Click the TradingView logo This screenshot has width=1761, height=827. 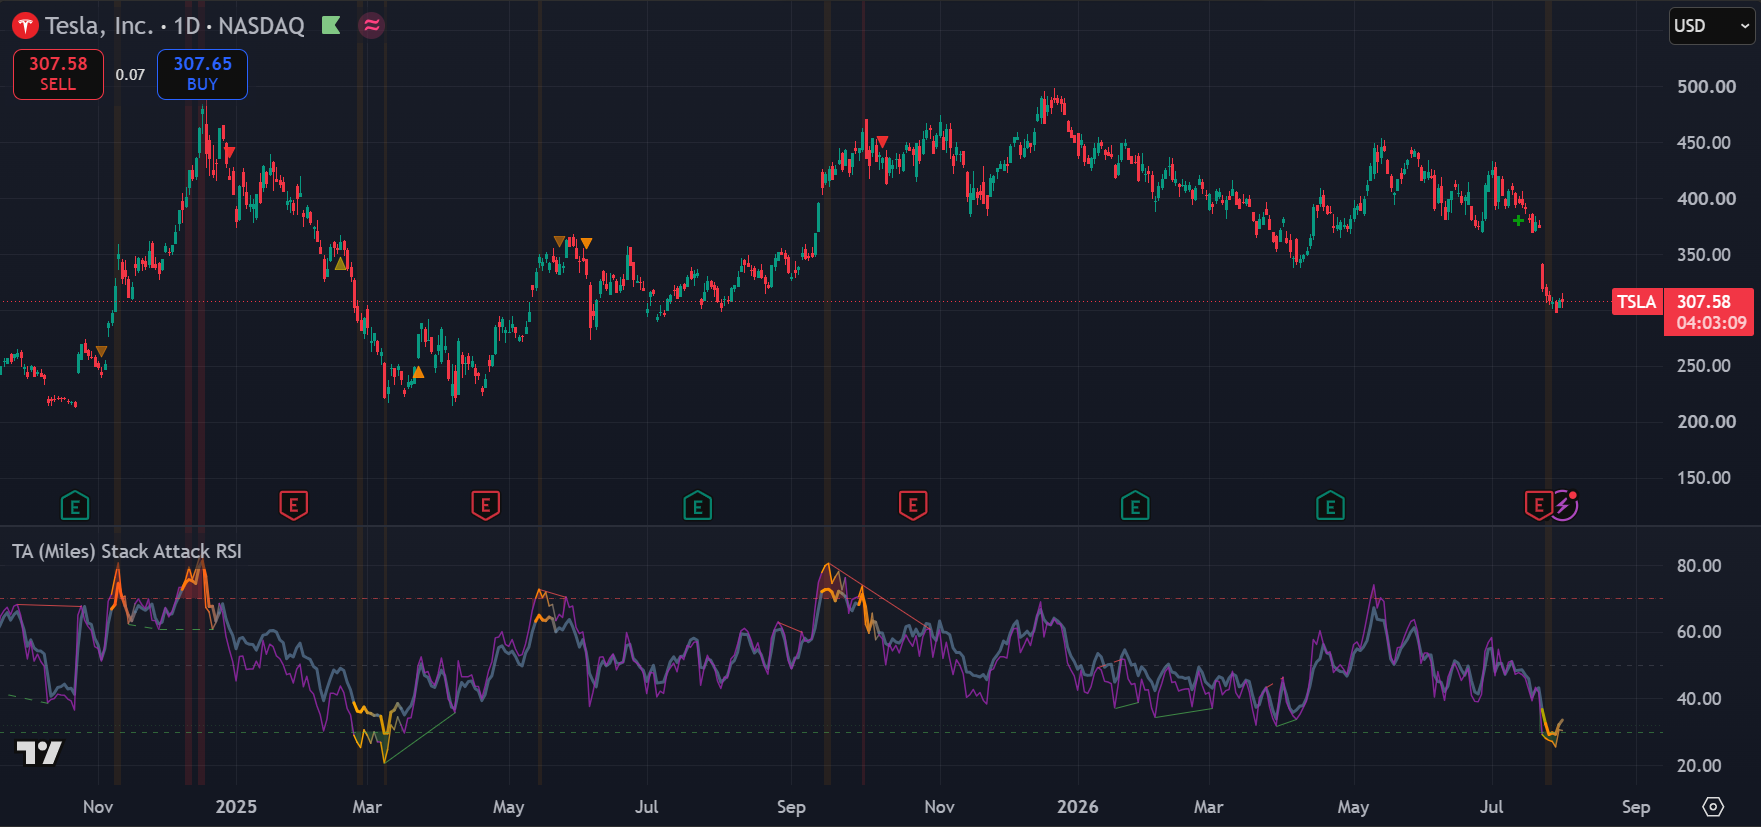tap(39, 752)
